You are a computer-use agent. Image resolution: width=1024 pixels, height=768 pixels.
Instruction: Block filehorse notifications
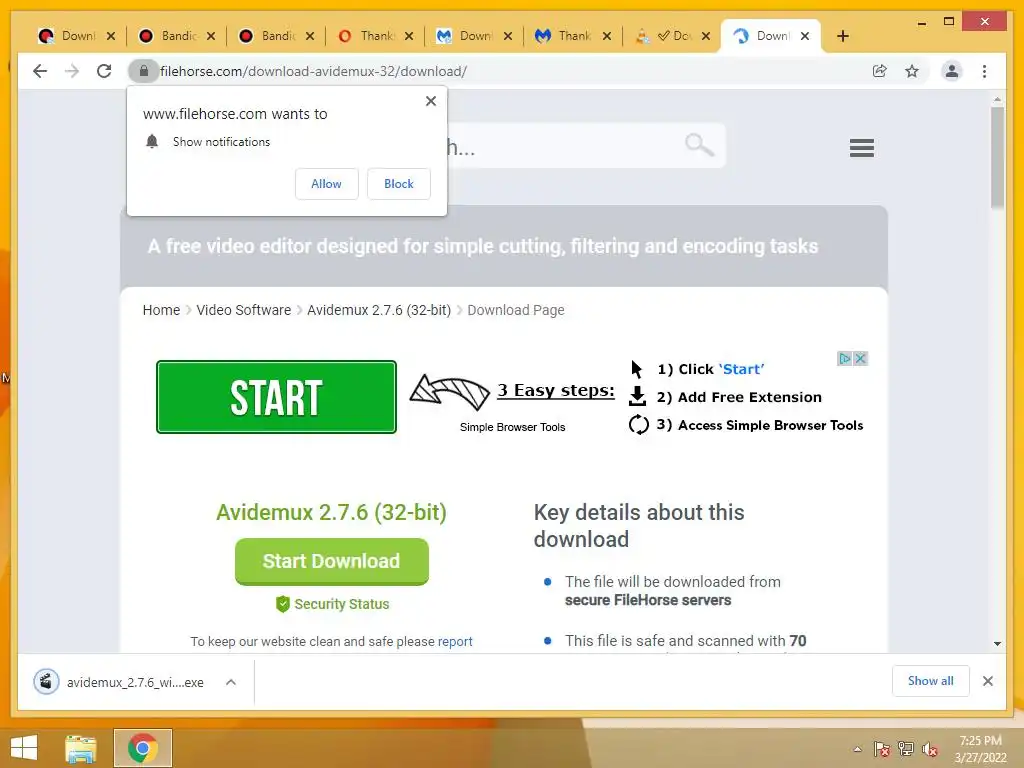[398, 184]
